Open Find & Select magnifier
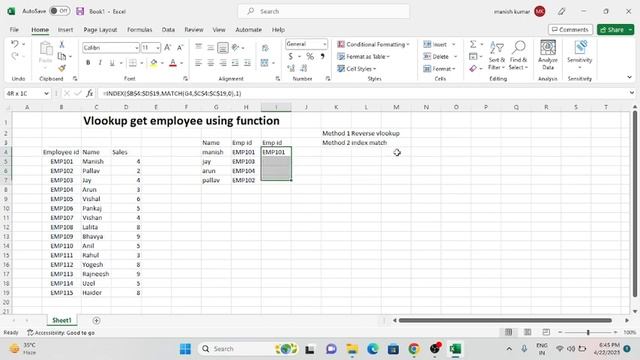 518,55
